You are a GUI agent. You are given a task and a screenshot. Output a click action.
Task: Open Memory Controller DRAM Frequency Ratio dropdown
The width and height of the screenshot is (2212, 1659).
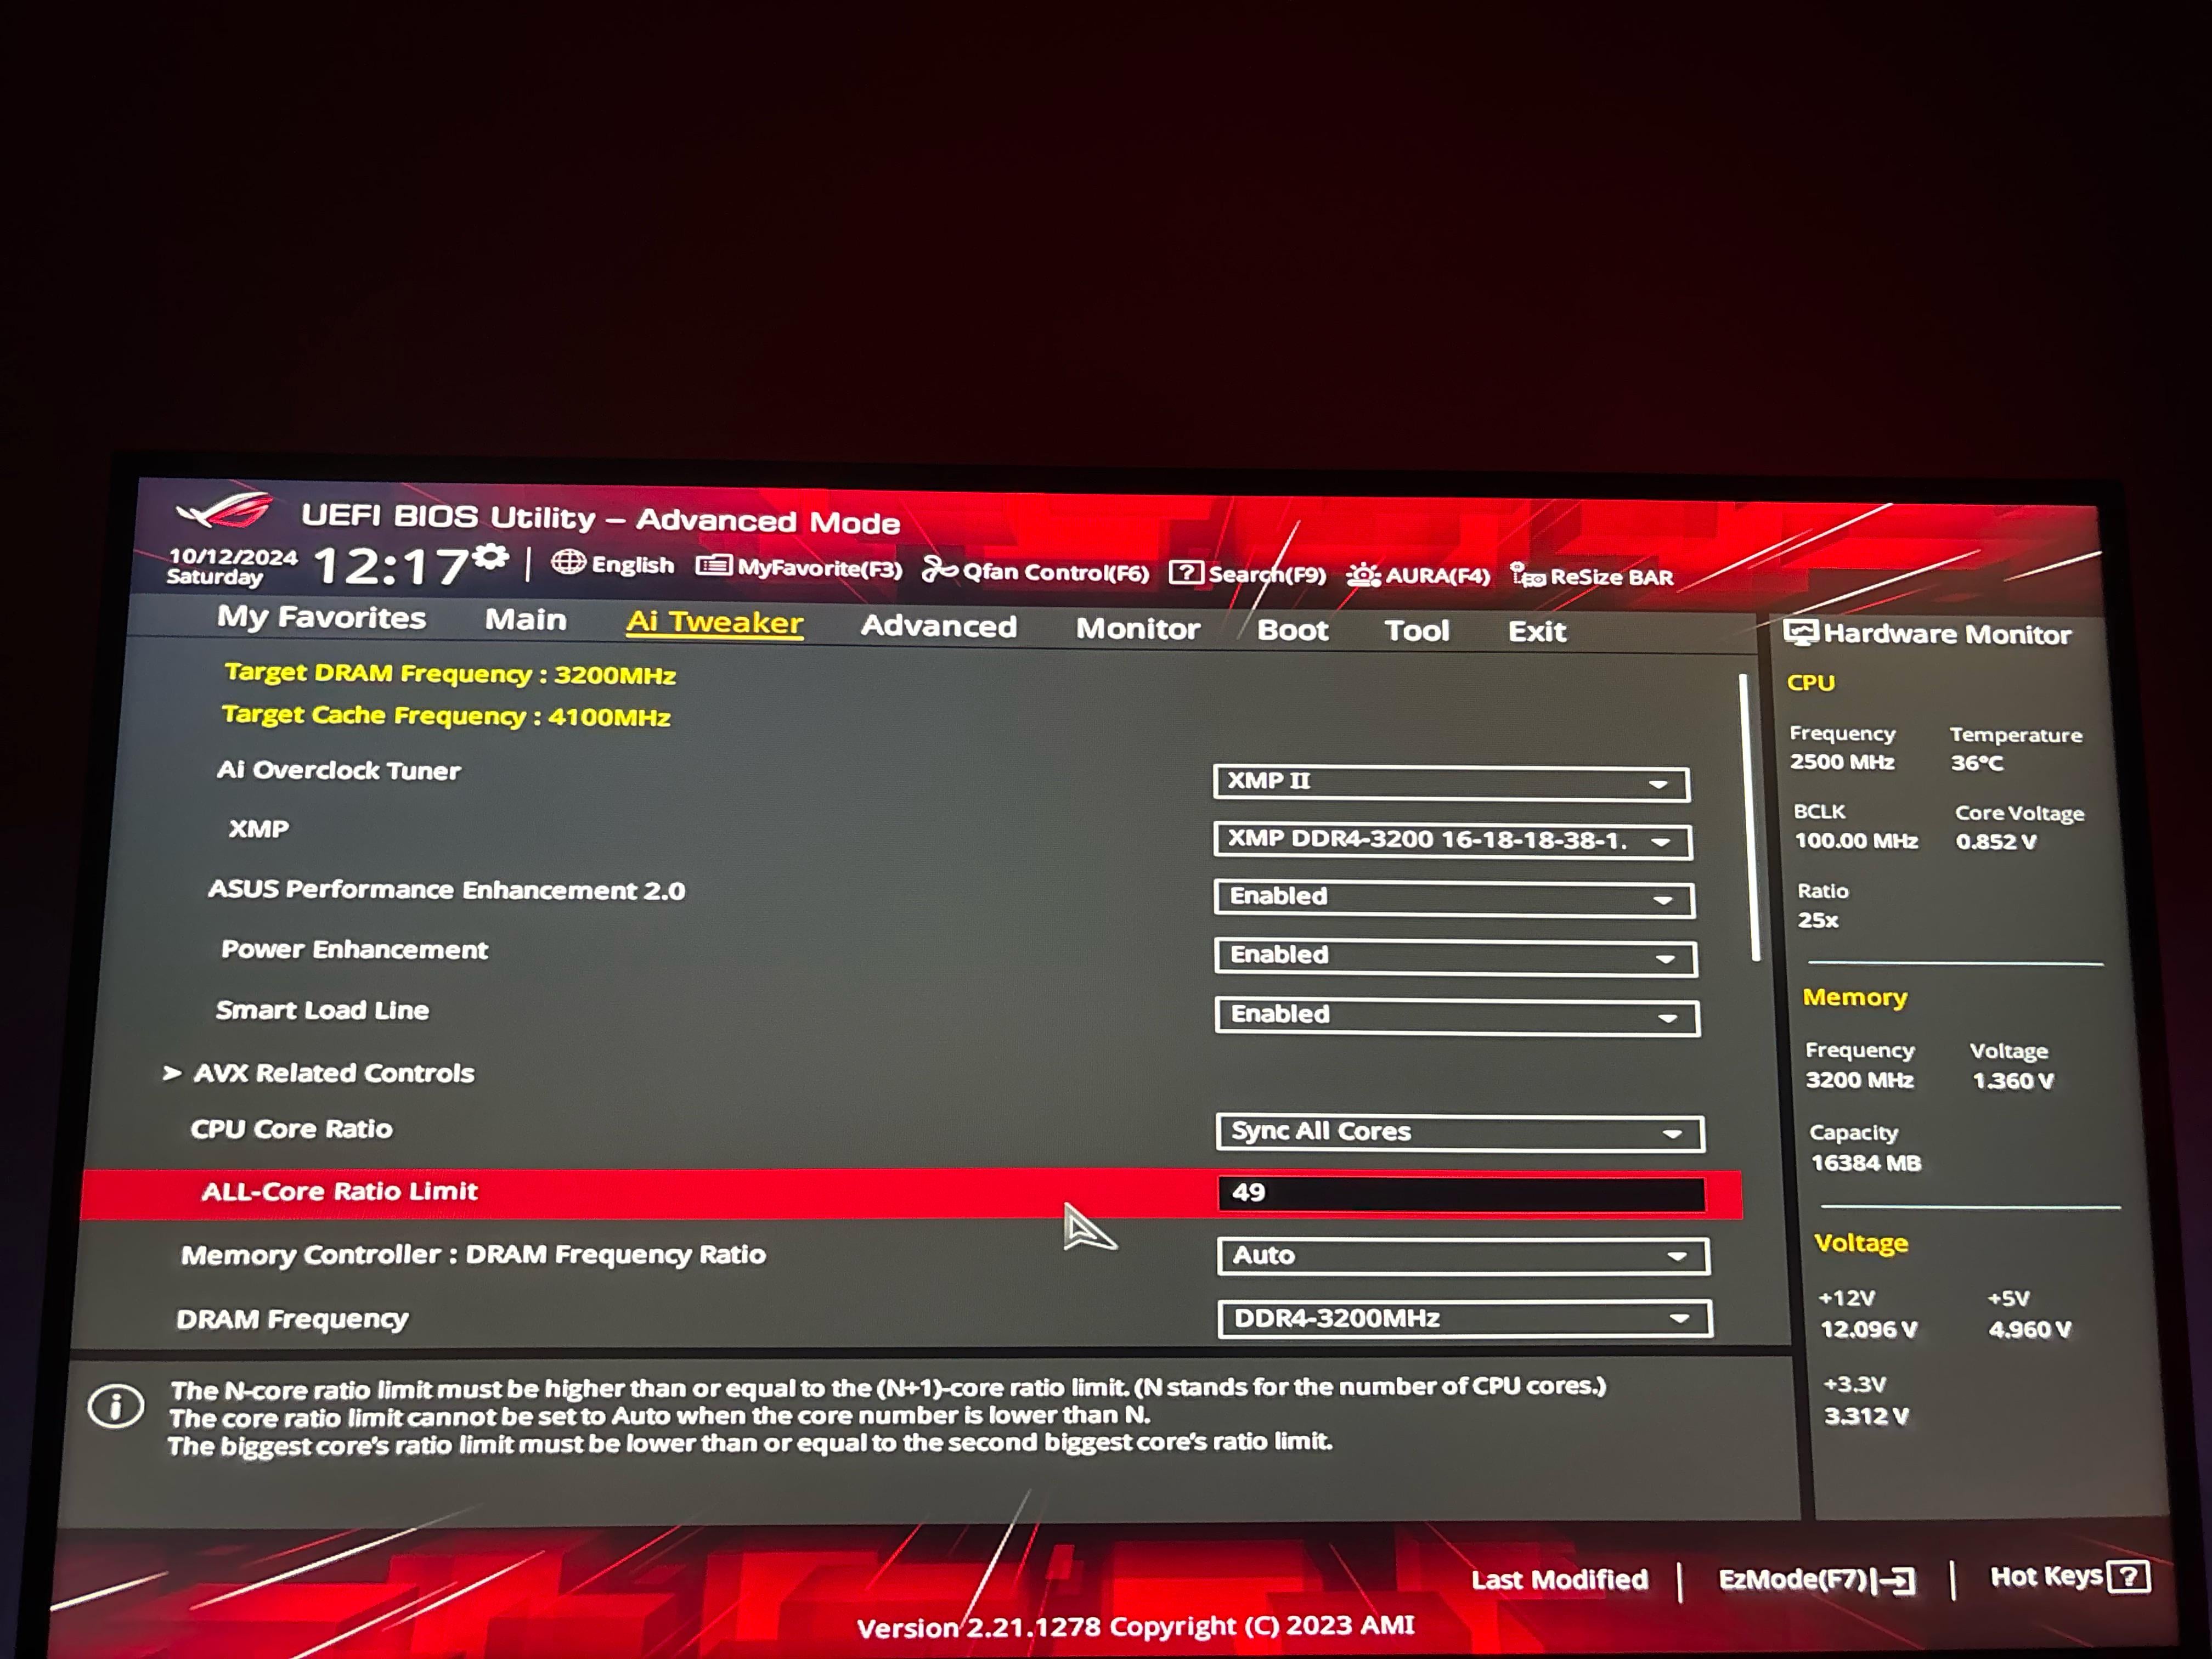click(1463, 1256)
